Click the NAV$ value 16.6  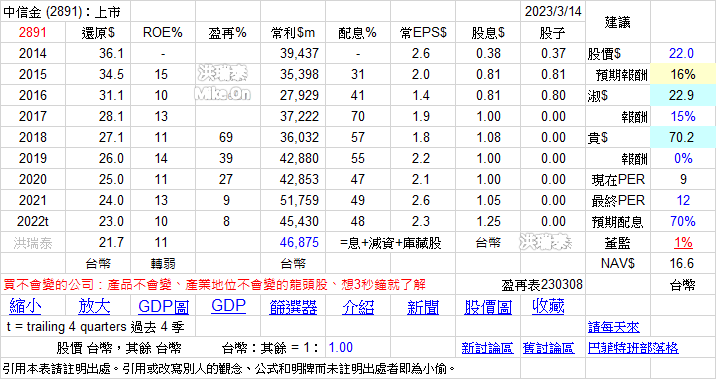(x=681, y=263)
